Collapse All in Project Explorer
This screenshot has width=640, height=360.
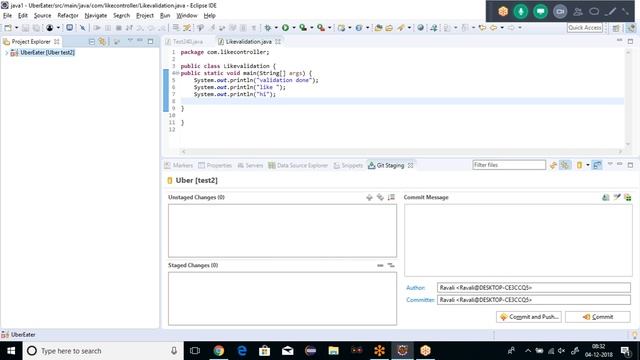point(91,42)
